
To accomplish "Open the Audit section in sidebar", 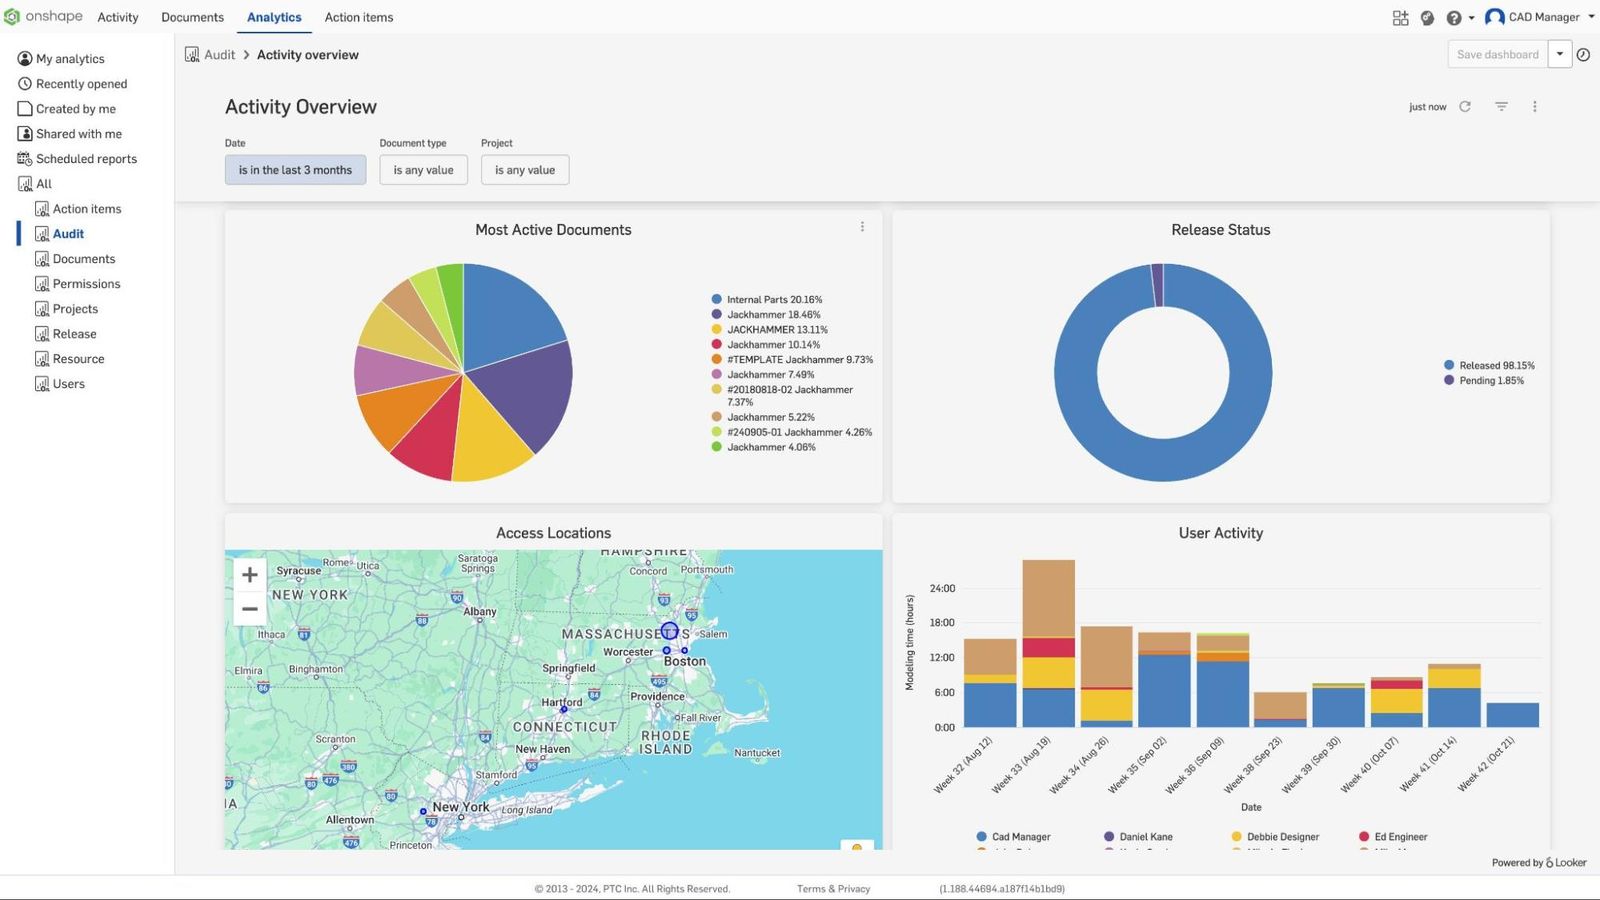I will pyautogui.click(x=68, y=233).
